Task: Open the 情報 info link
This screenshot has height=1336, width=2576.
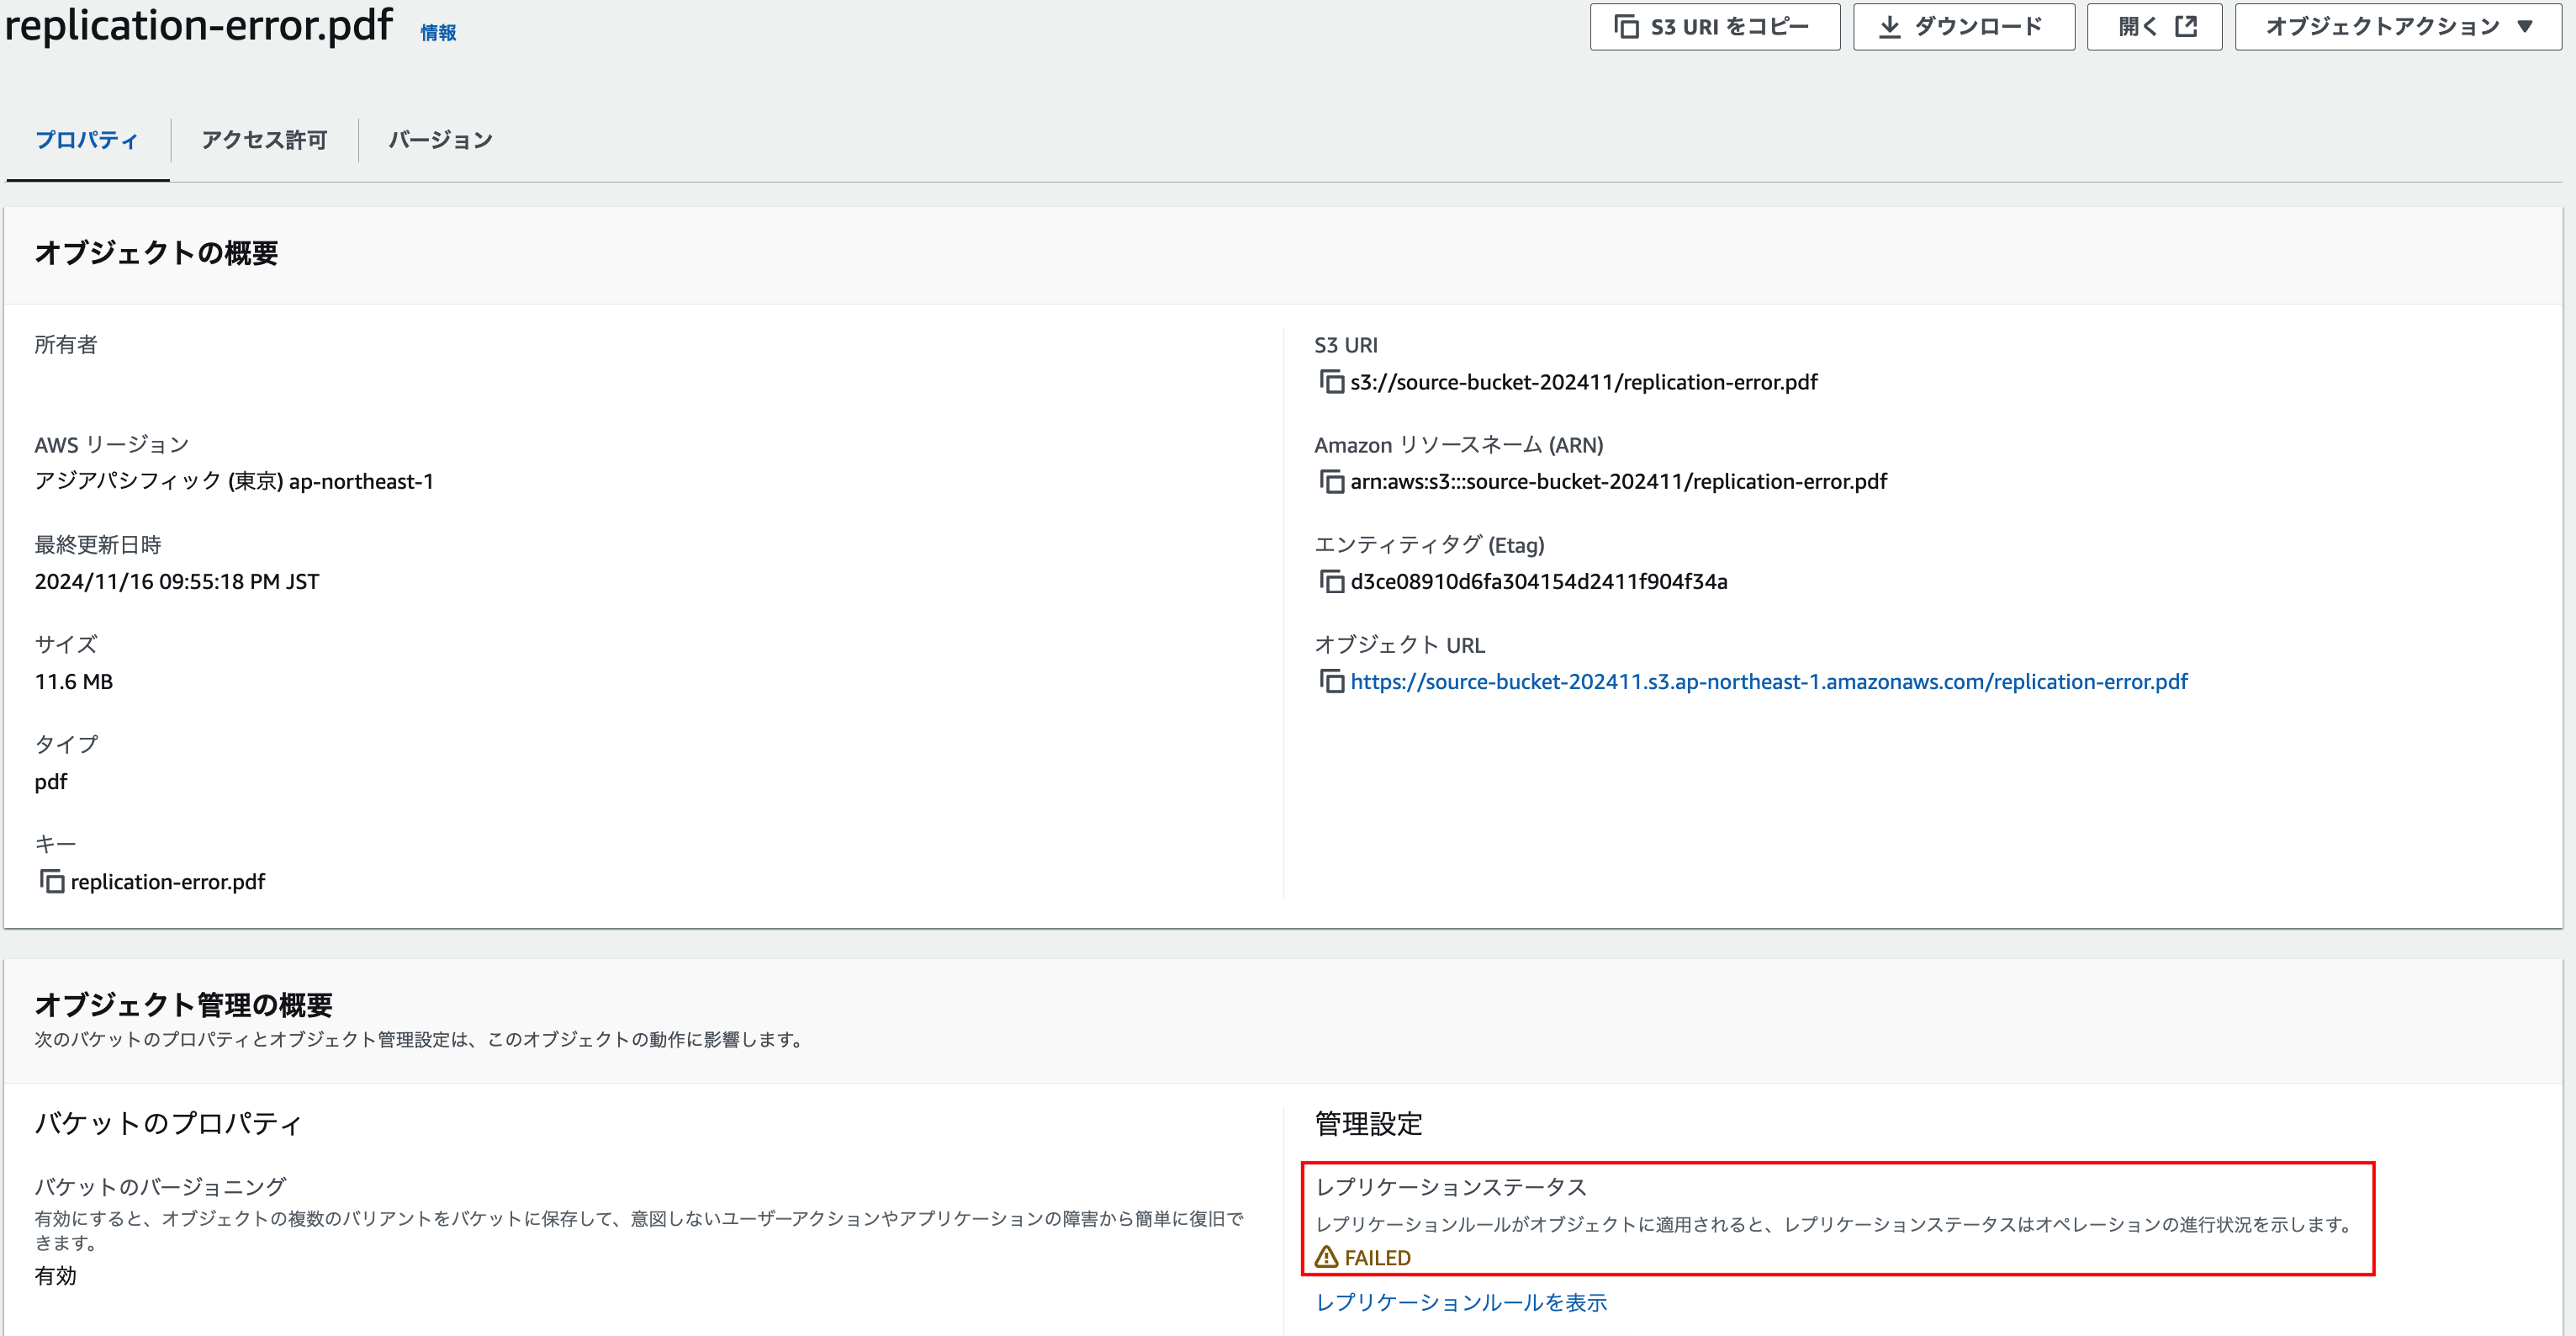Action: click(x=438, y=33)
